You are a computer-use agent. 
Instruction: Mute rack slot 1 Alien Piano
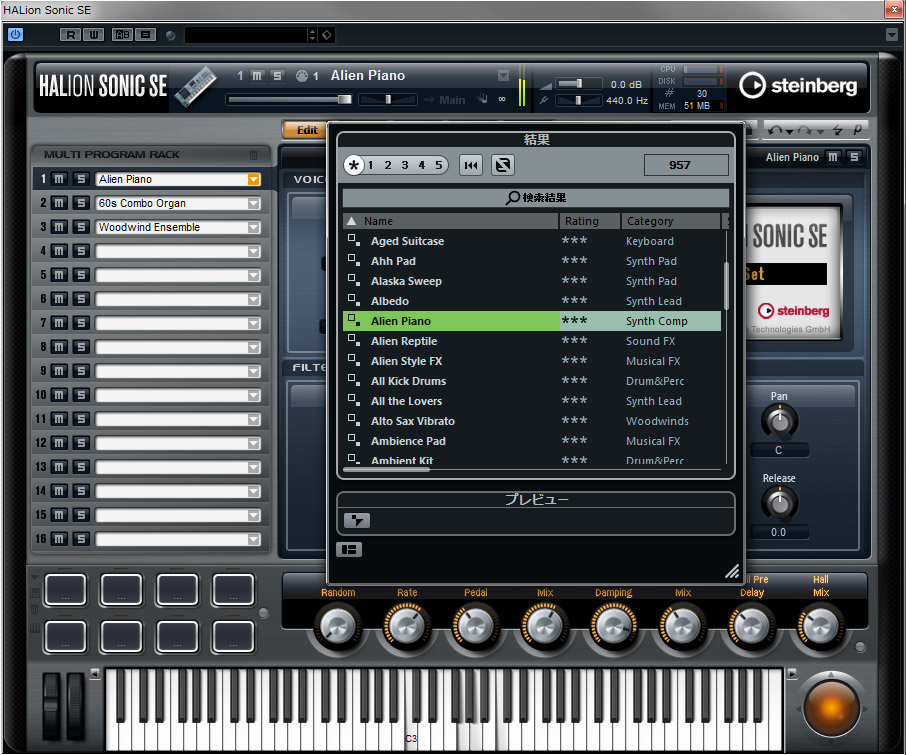click(59, 180)
